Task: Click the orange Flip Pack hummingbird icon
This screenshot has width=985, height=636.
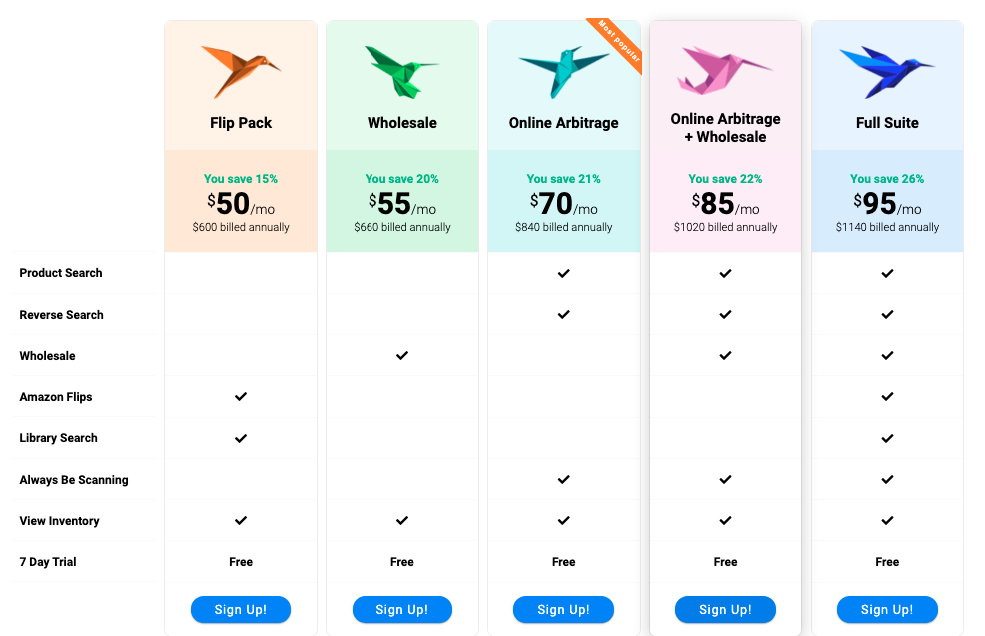Action: (241, 72)
